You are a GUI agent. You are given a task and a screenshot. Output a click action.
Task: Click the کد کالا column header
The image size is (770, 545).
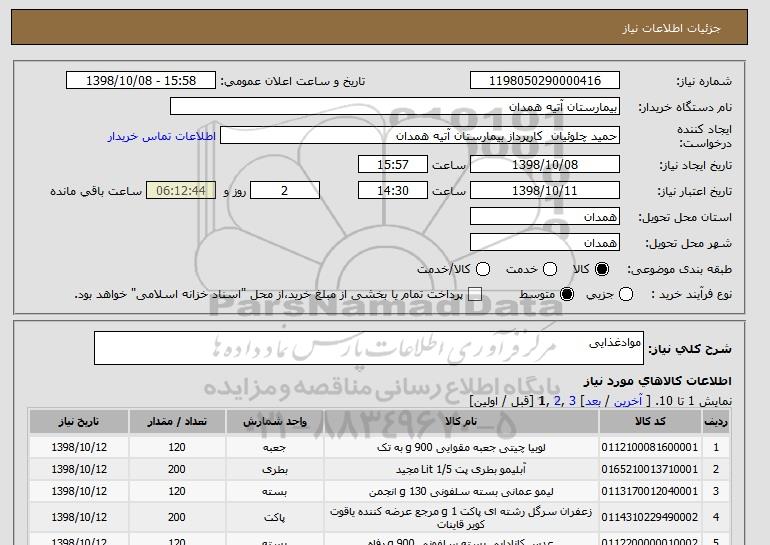click(x=650, y=422)
